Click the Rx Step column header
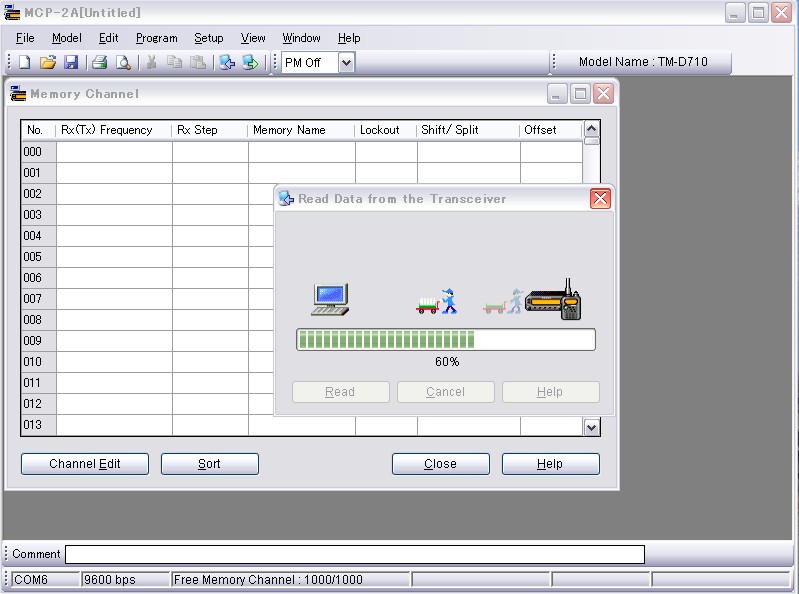The height and width of the screenshot is (594, 799). (x=210, y=130)
